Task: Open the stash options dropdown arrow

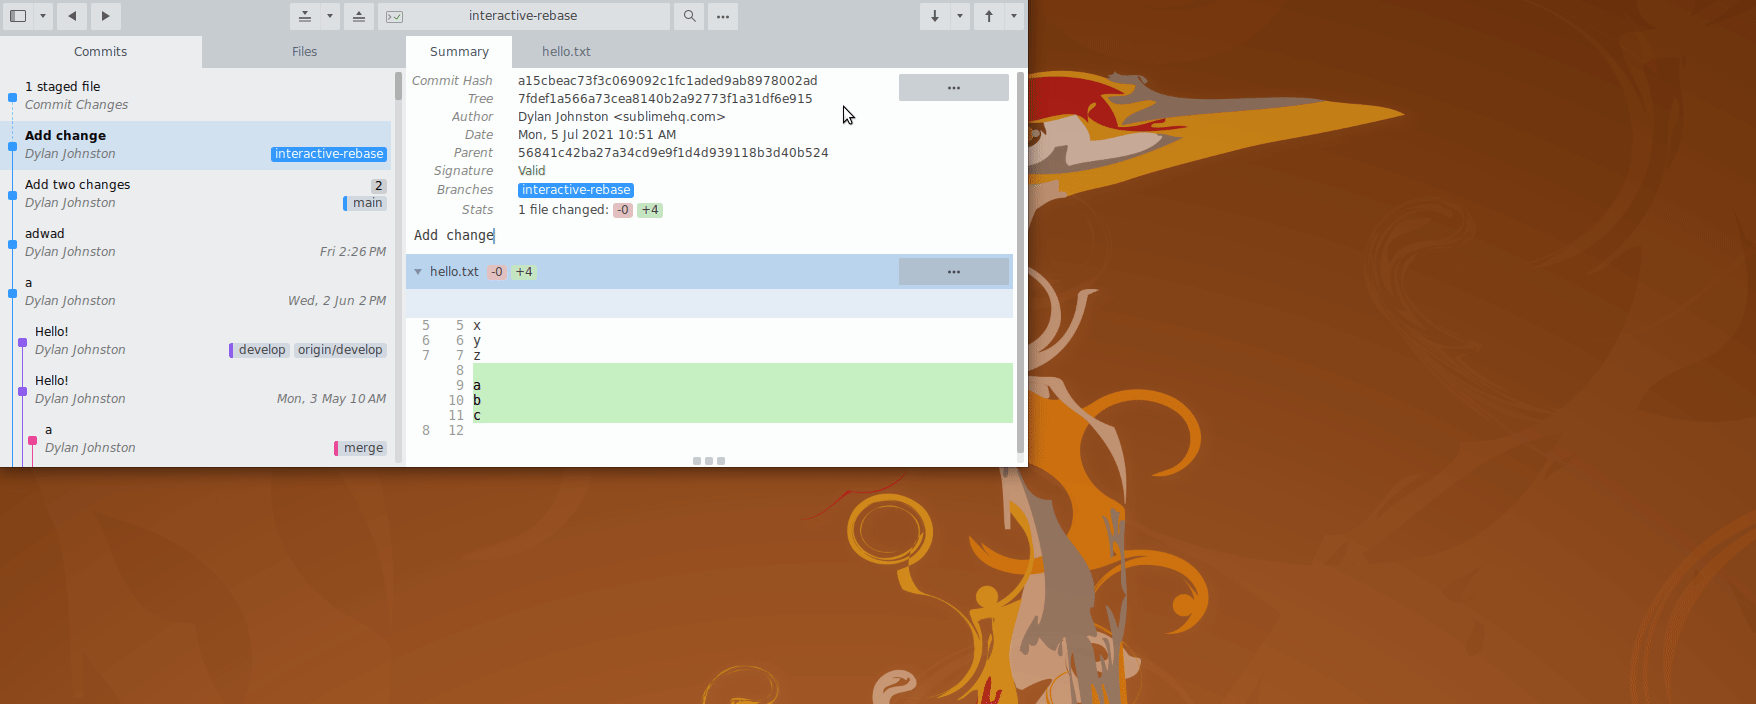Action: coord(330,16)
